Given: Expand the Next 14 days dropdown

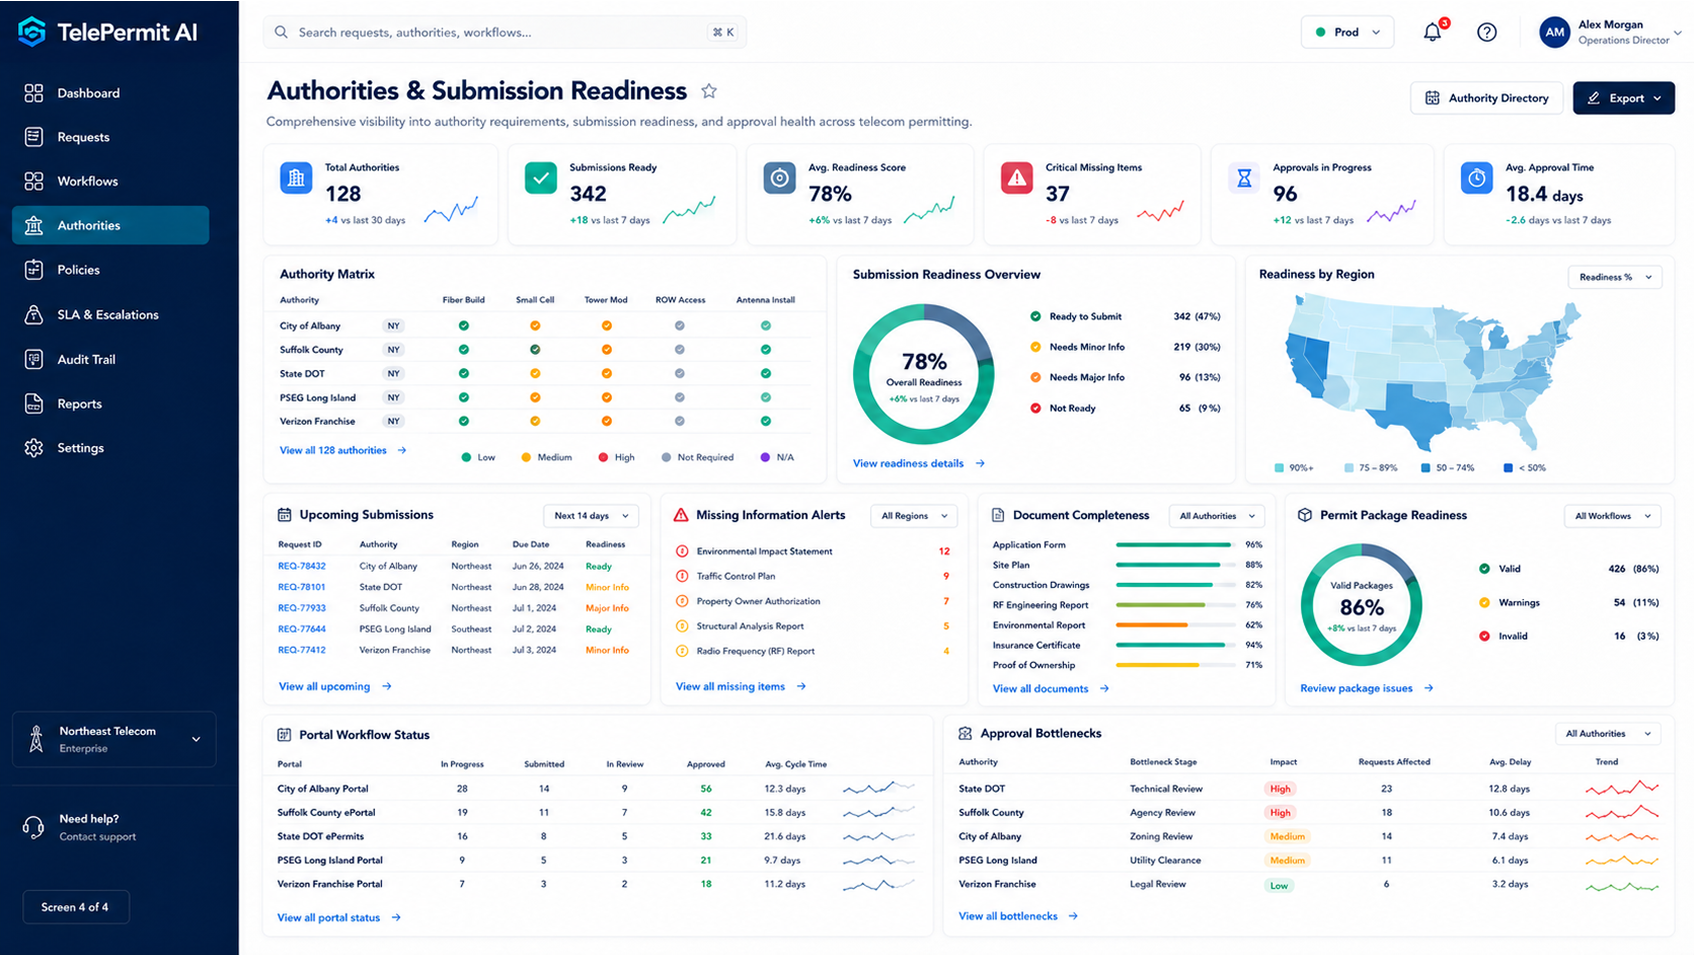Looking at the screenshot, I should [592, 516].
